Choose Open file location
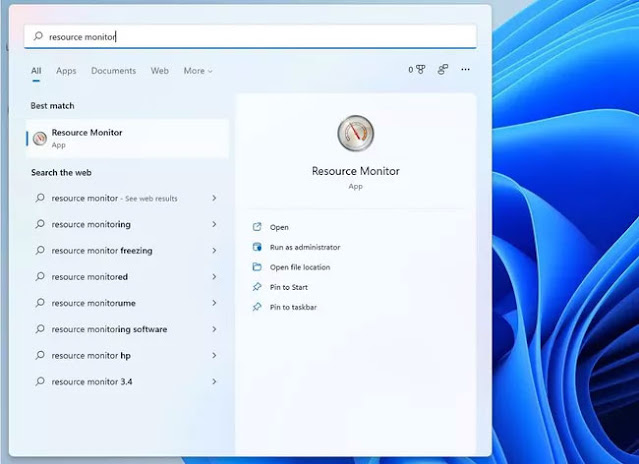639x464 pixels. pyautogui.click(x=300, y=267)
